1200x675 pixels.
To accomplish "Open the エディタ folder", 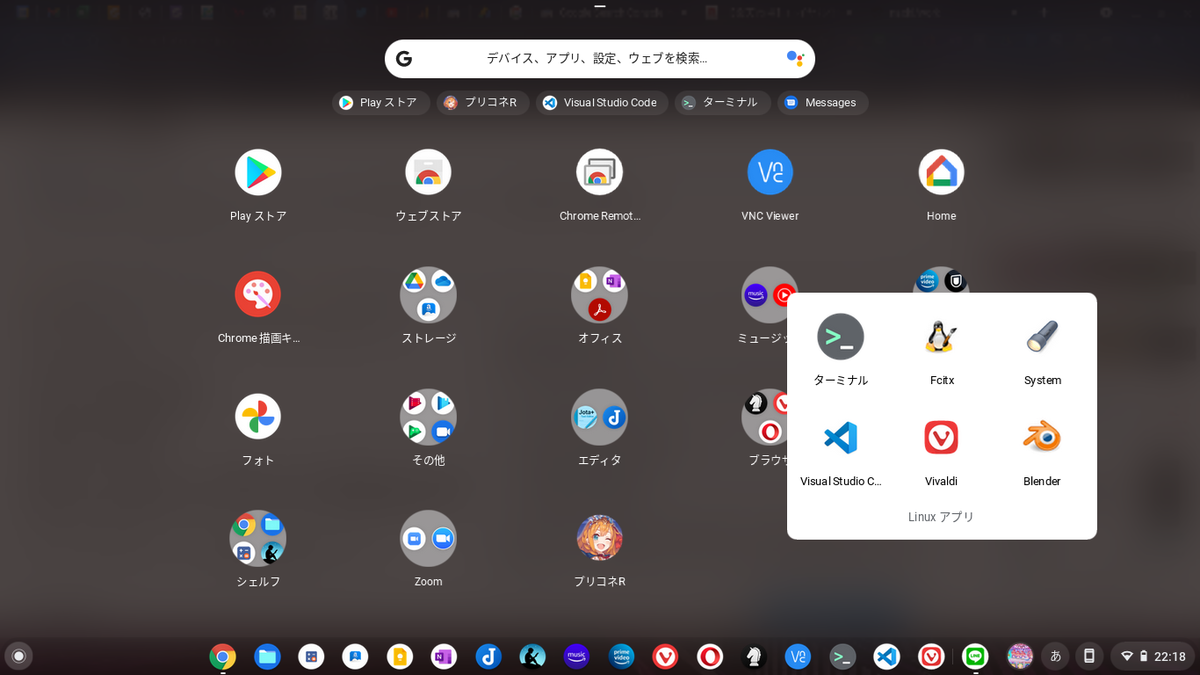I will tap(599, 416).
